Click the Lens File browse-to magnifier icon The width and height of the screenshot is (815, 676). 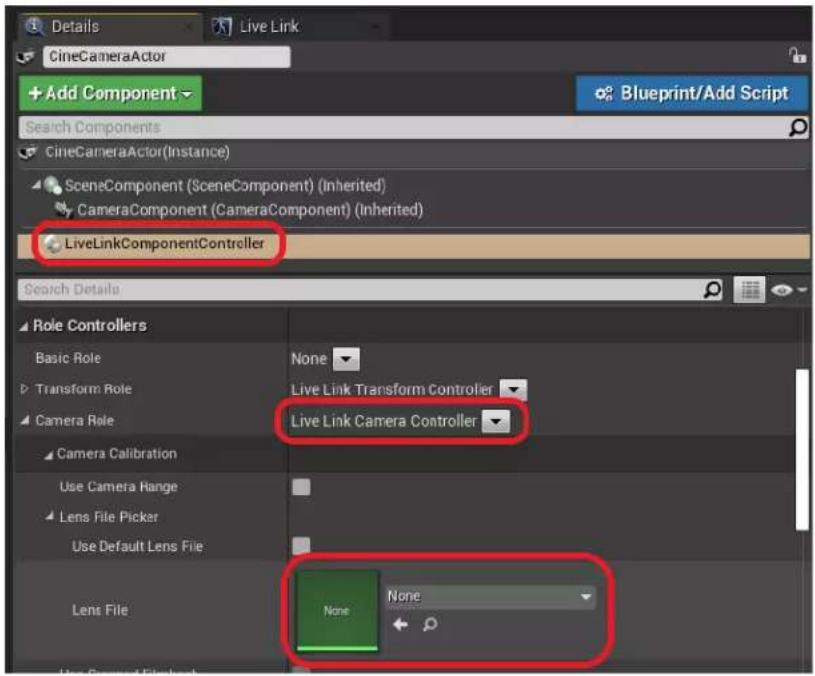pyautogui.click(x=430, y=624)
